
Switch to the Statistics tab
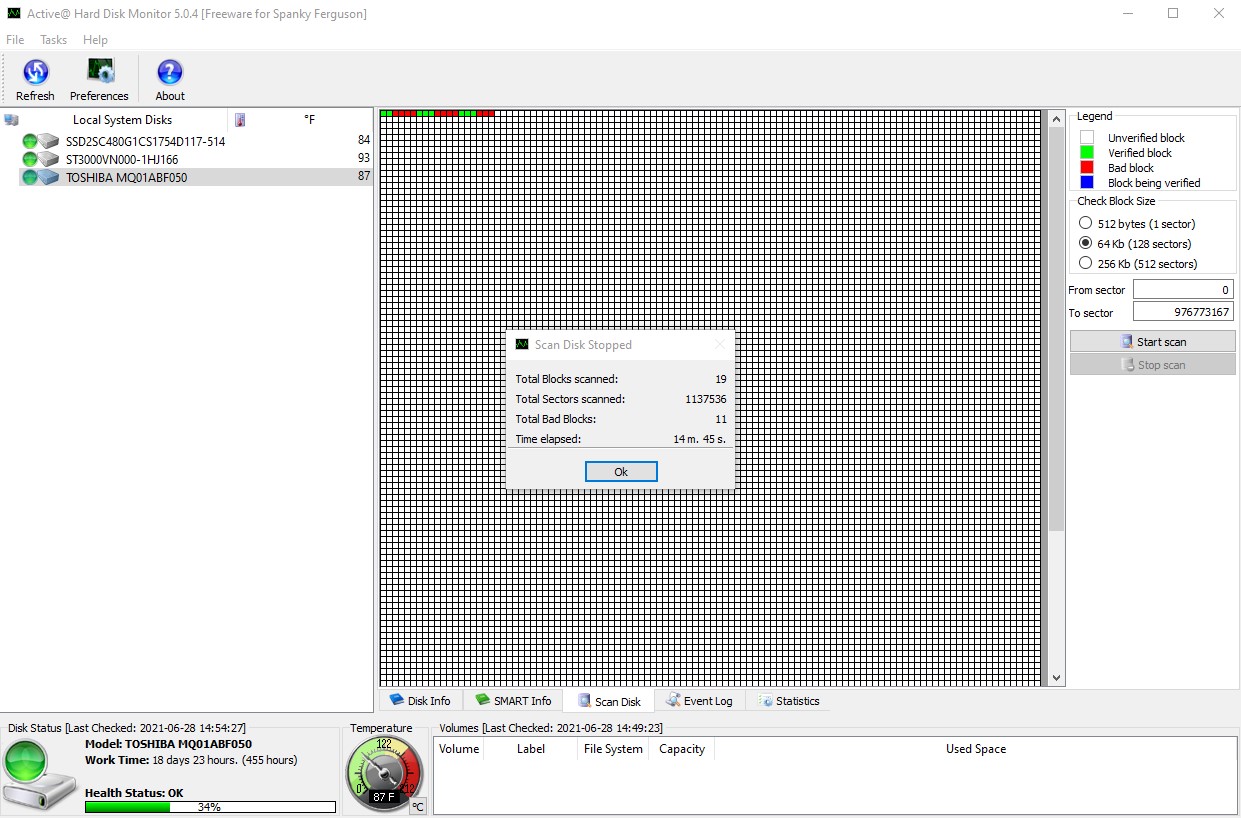tap(789, 700)
